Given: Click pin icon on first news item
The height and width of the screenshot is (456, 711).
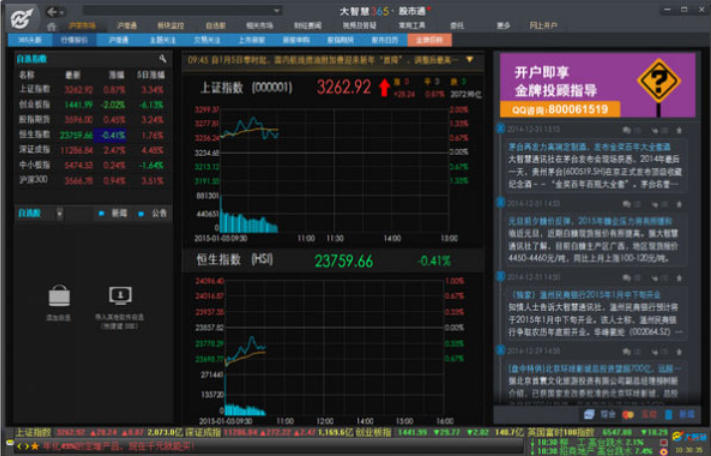Looking at the screenshot, I should point(679,131).
